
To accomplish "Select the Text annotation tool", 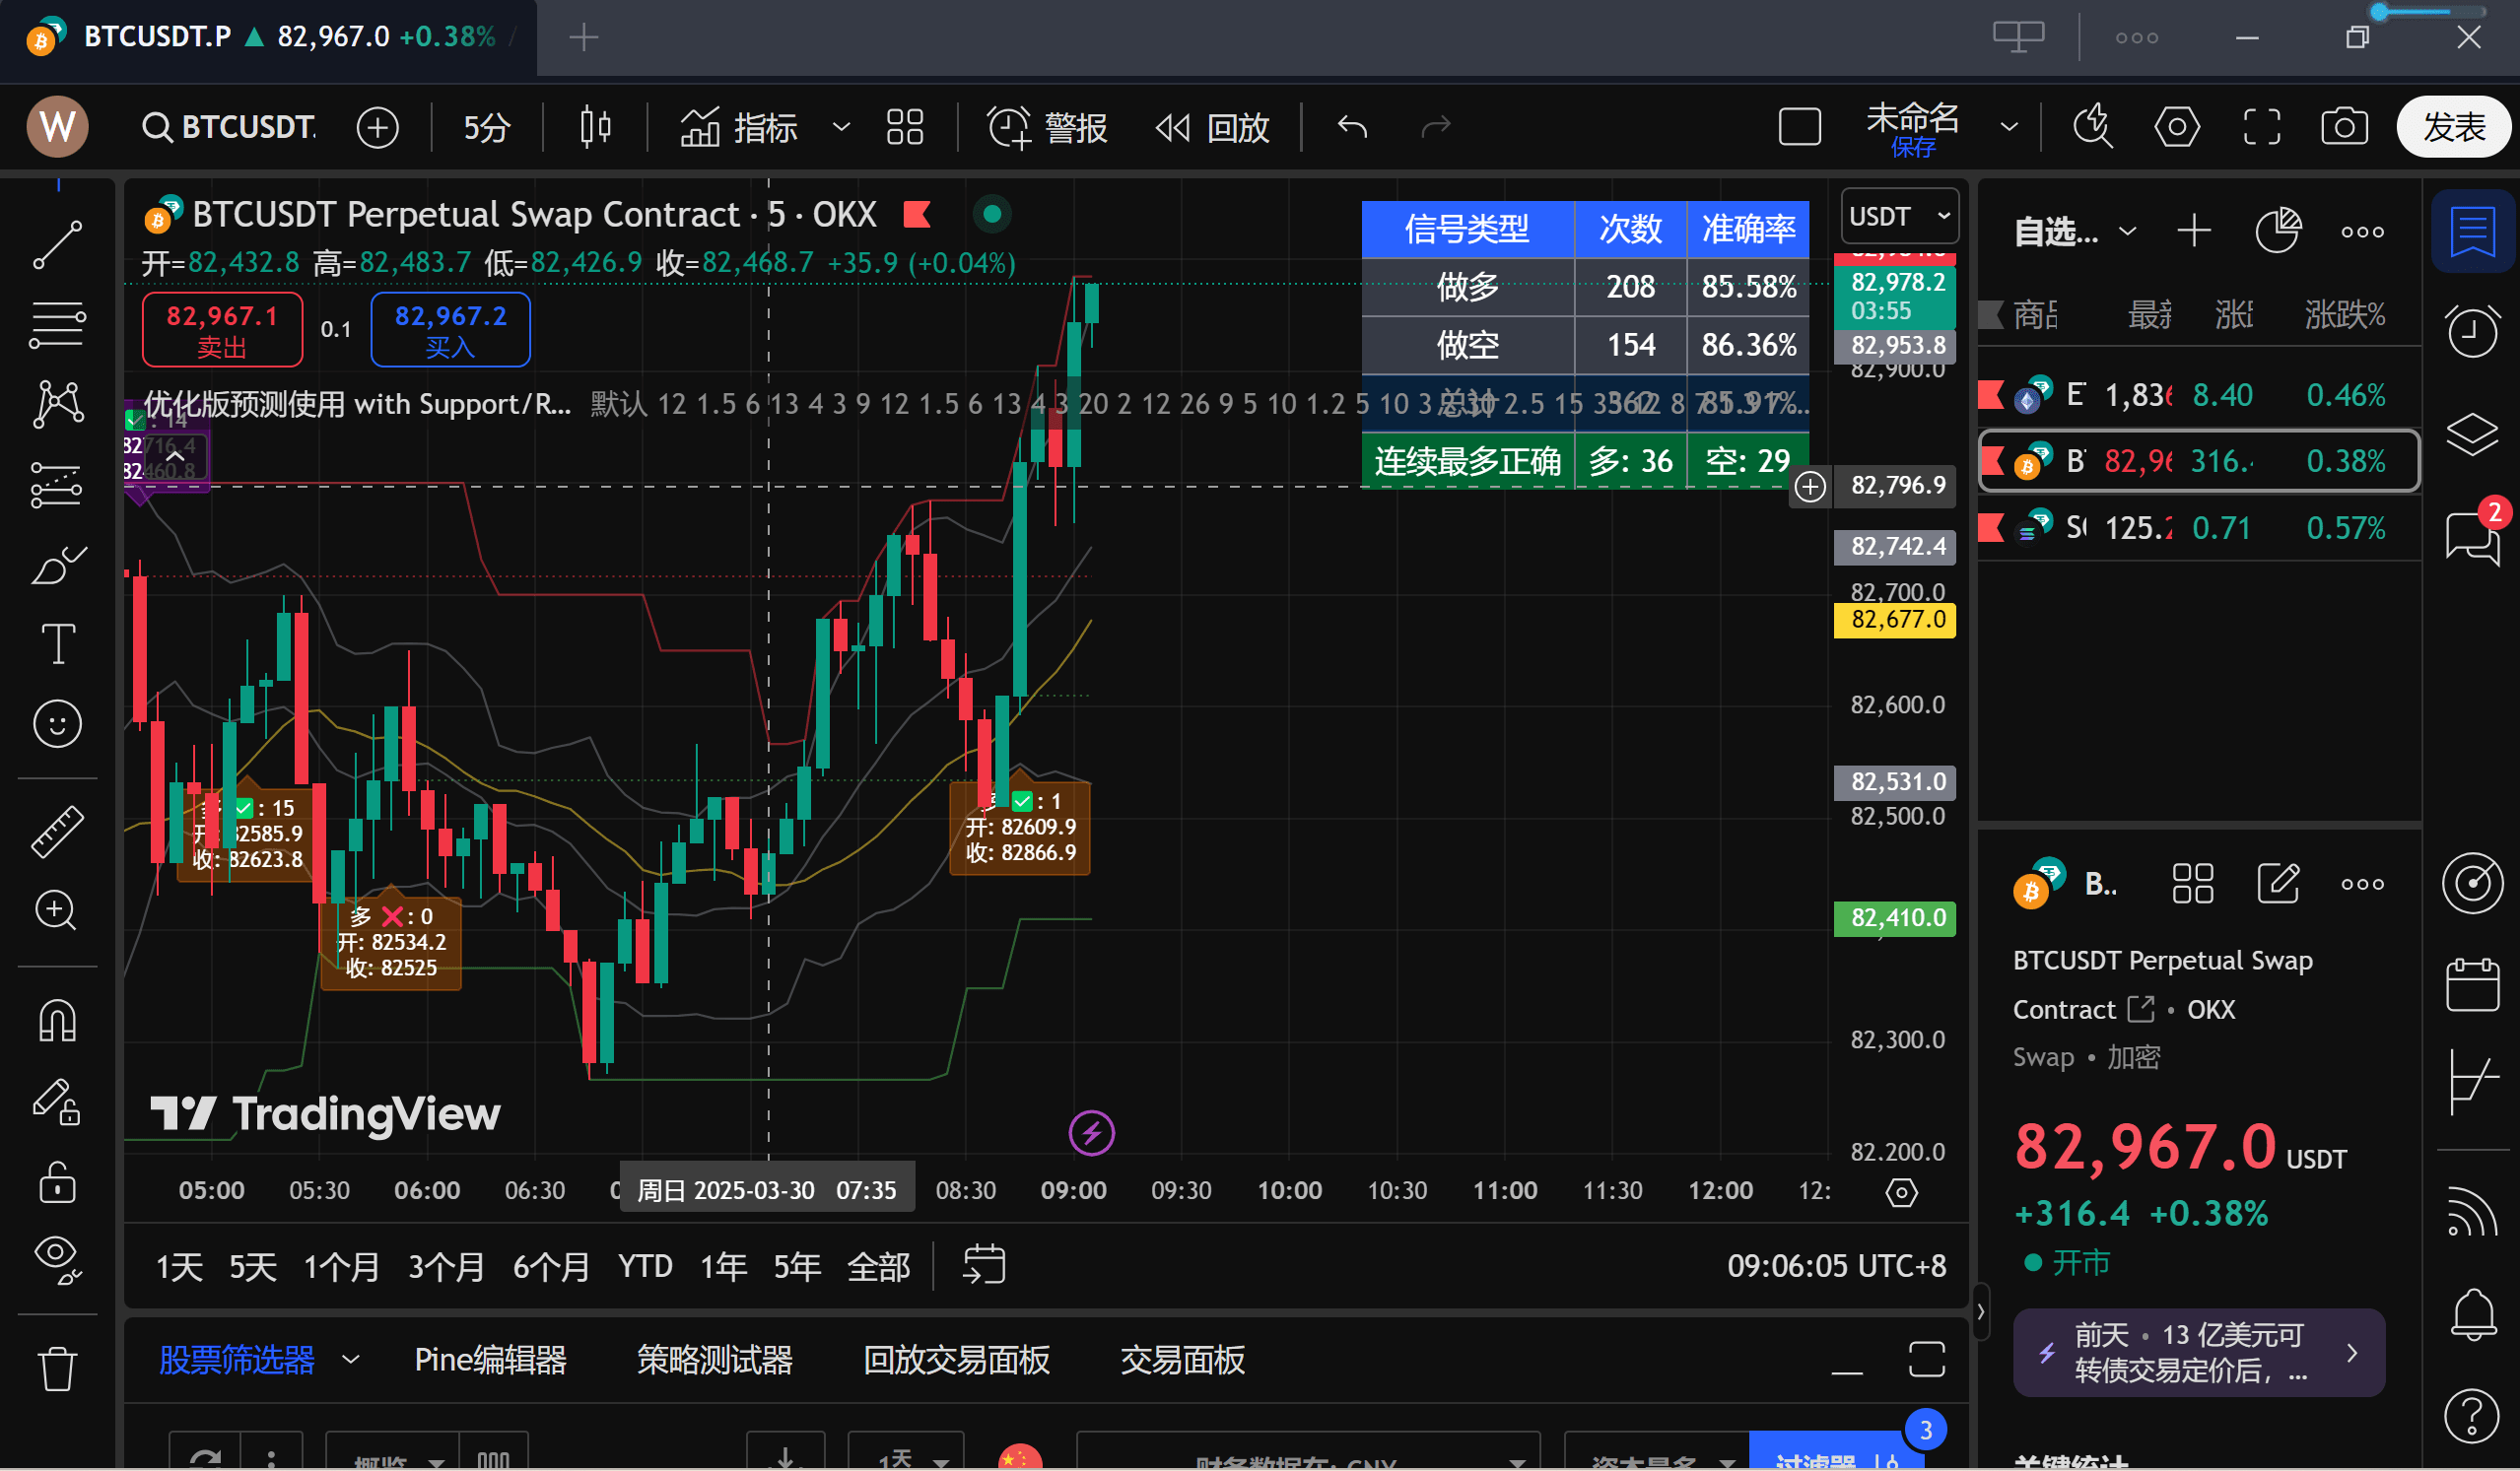I will tap(57, 644).
